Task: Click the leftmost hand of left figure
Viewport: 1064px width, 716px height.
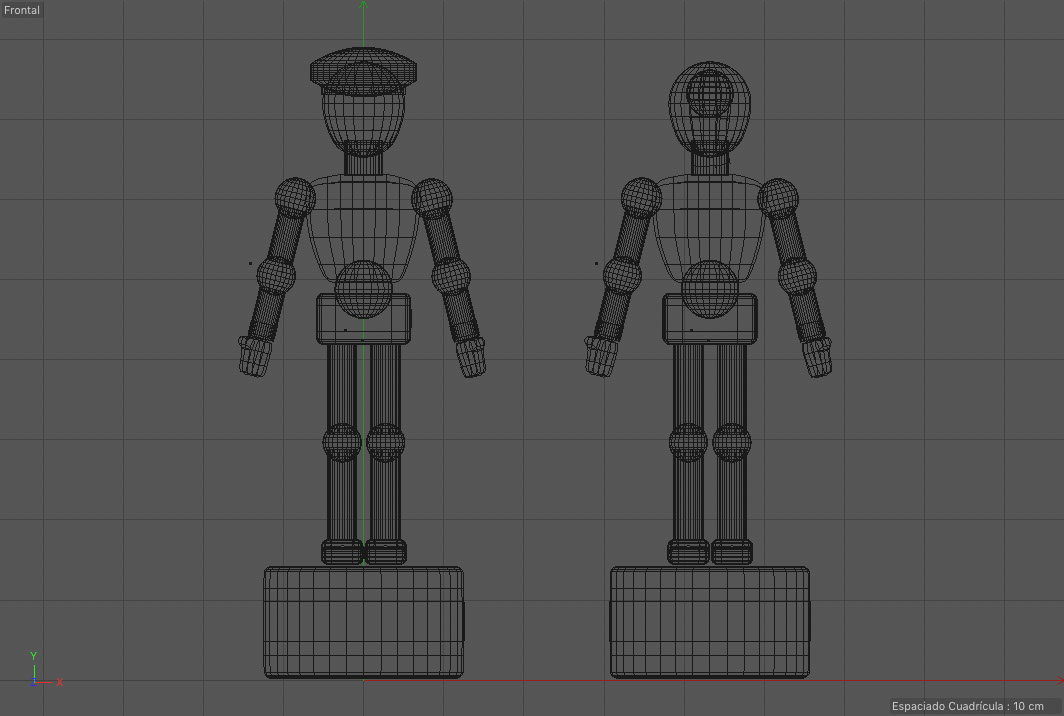Action: (255, 355)
